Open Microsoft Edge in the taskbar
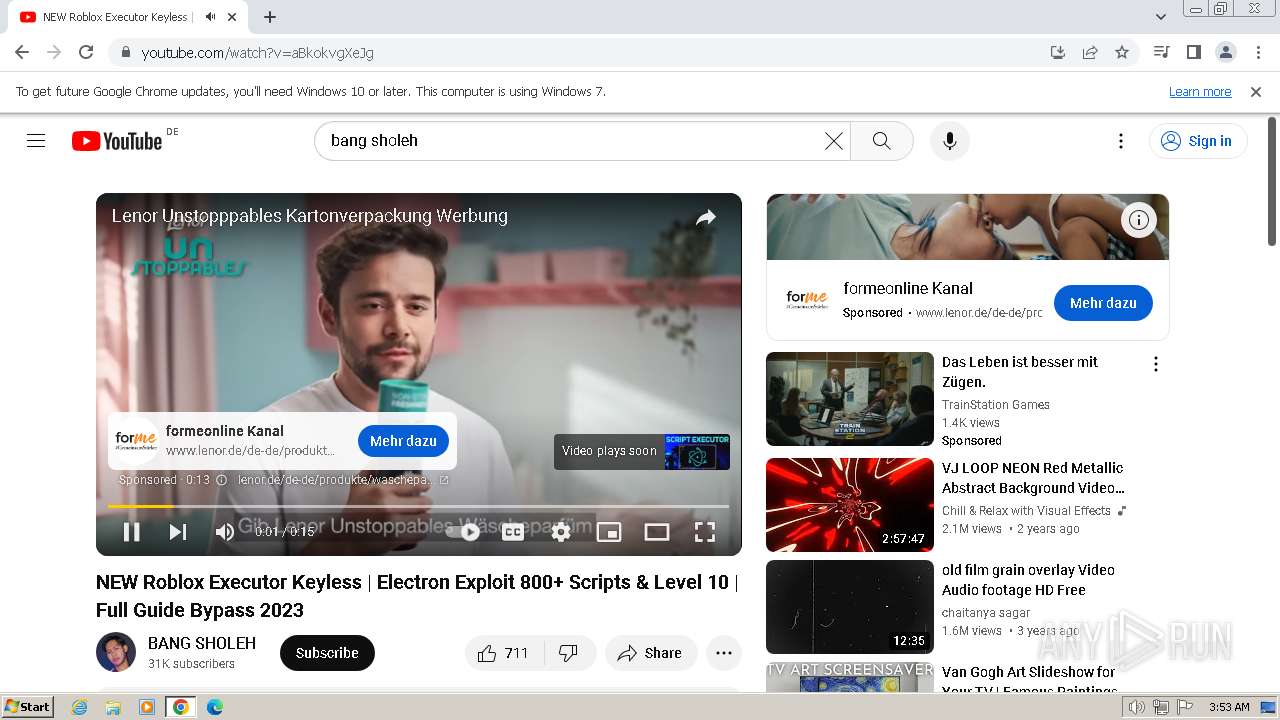Screen dimensions: 1280x720 tap(215, 707)
